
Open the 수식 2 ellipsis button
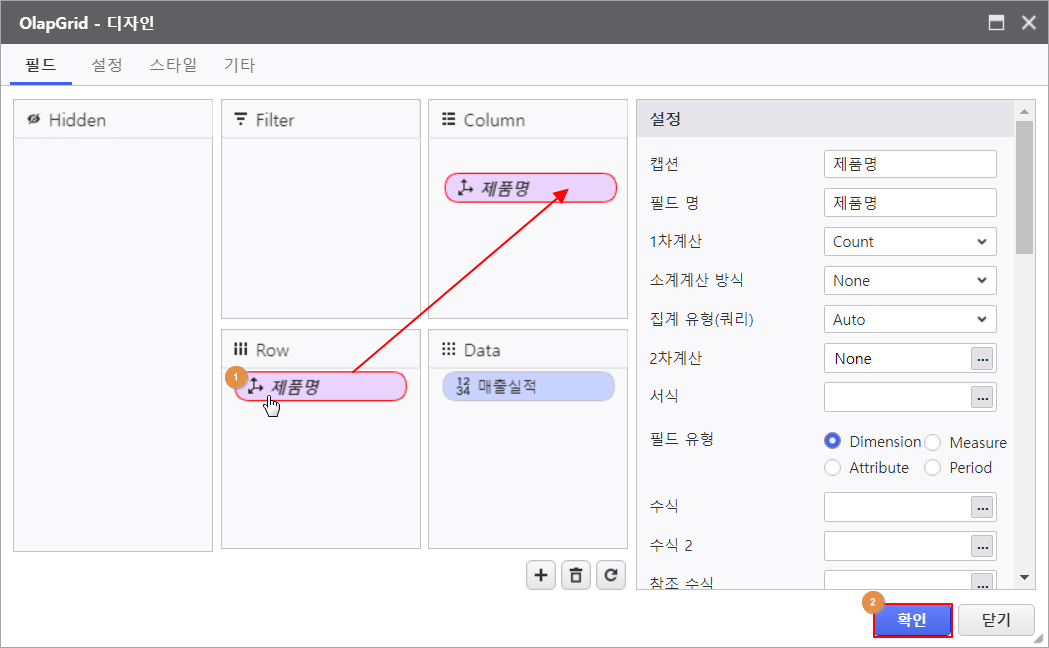(x=982, y=547)
